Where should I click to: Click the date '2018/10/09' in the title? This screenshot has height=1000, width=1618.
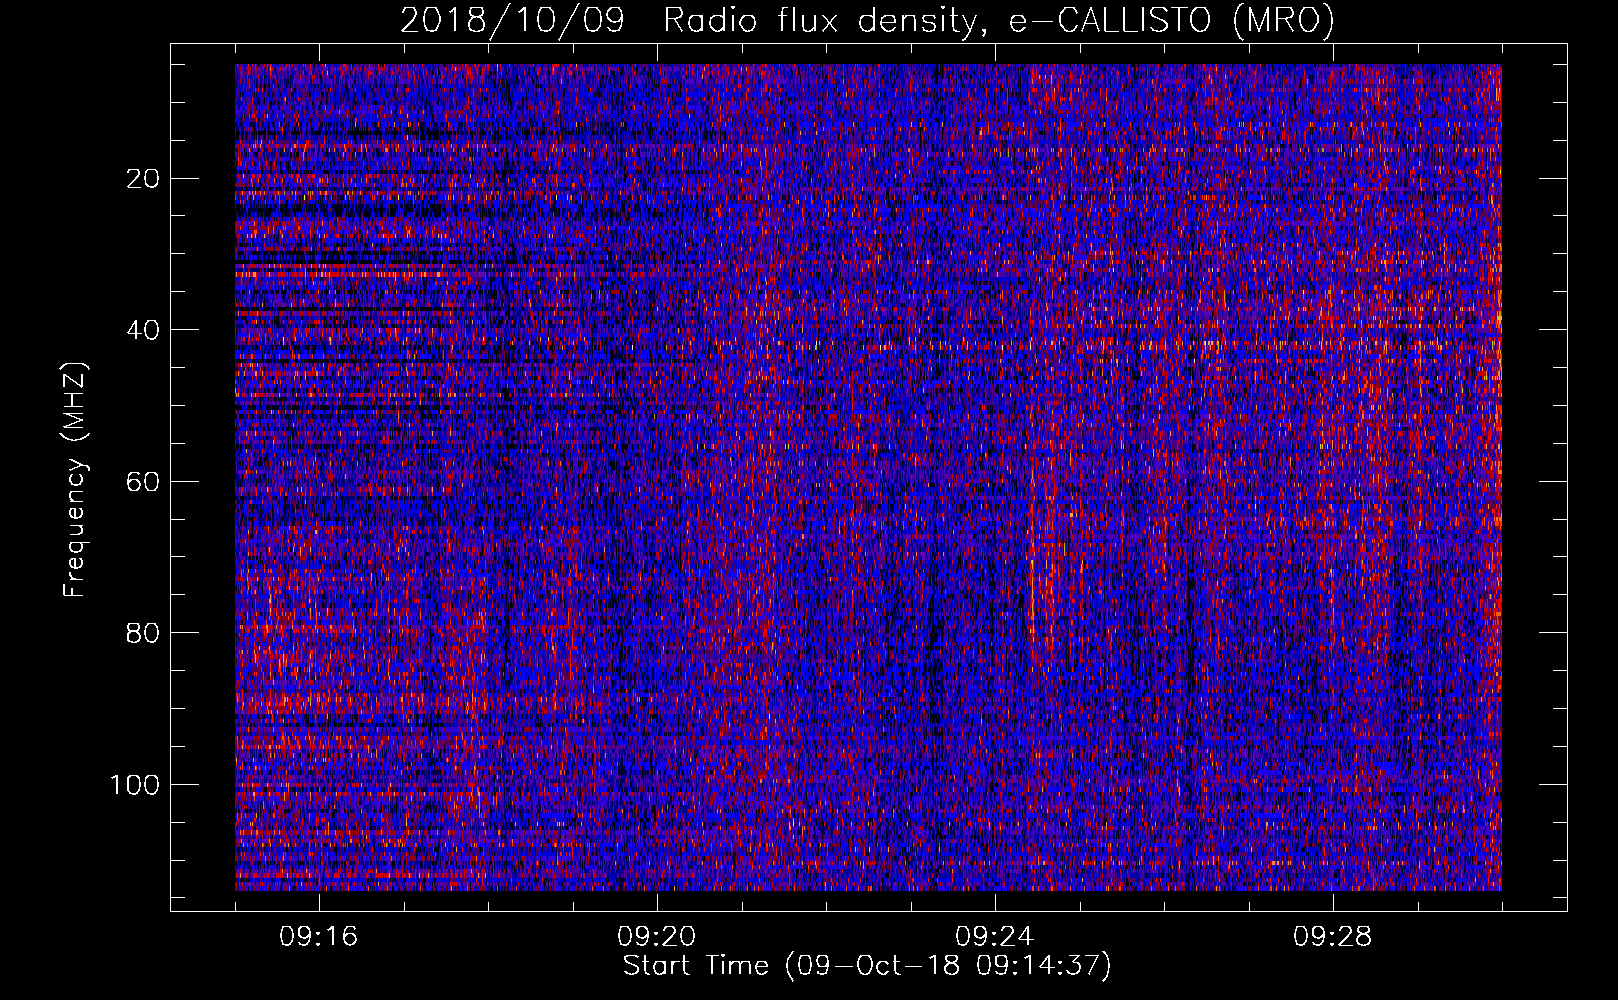tap(512, 20)
